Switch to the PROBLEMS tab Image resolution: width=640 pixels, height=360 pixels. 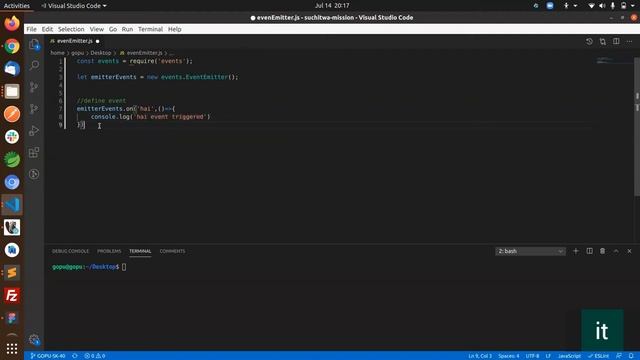point(109,251)
